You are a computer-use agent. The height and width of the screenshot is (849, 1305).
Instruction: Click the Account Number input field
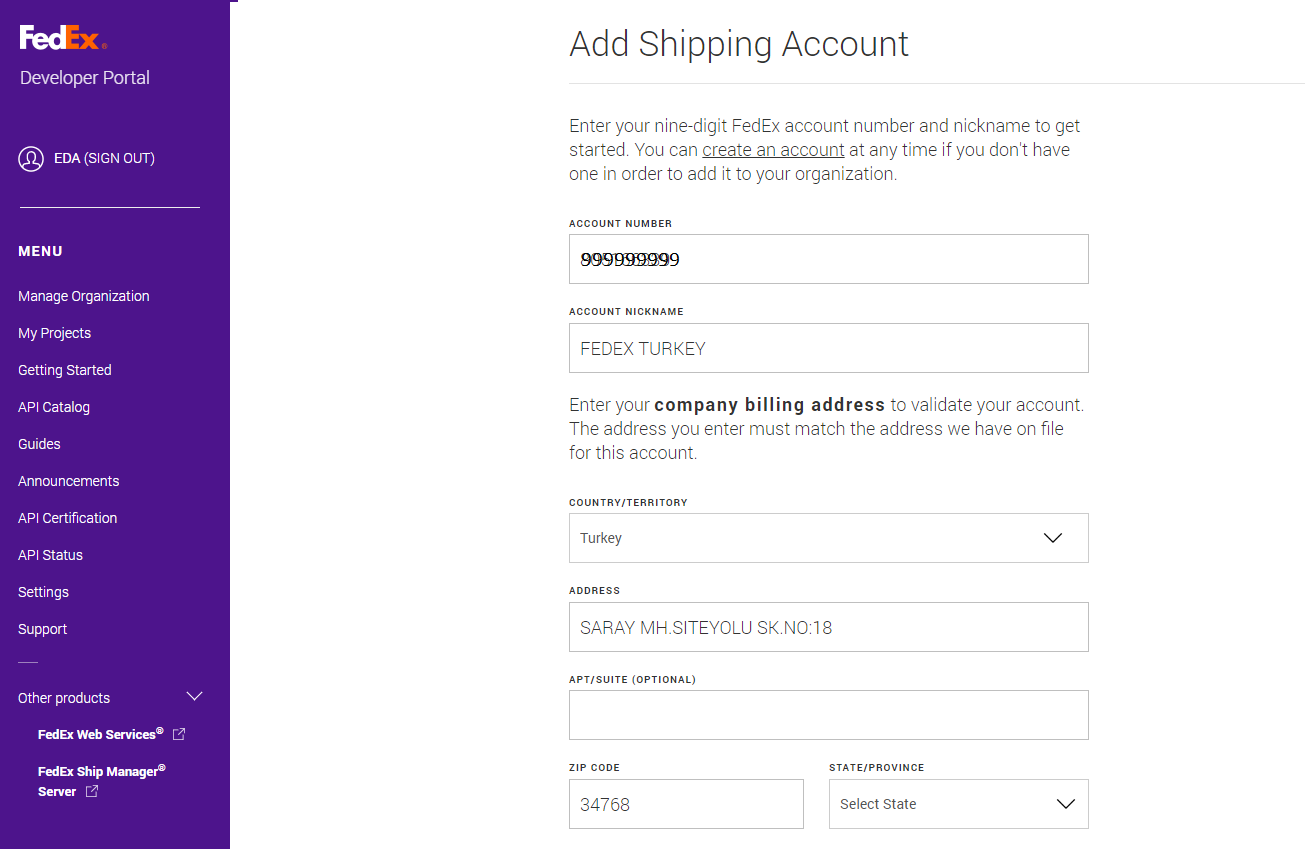click(828, 259)
